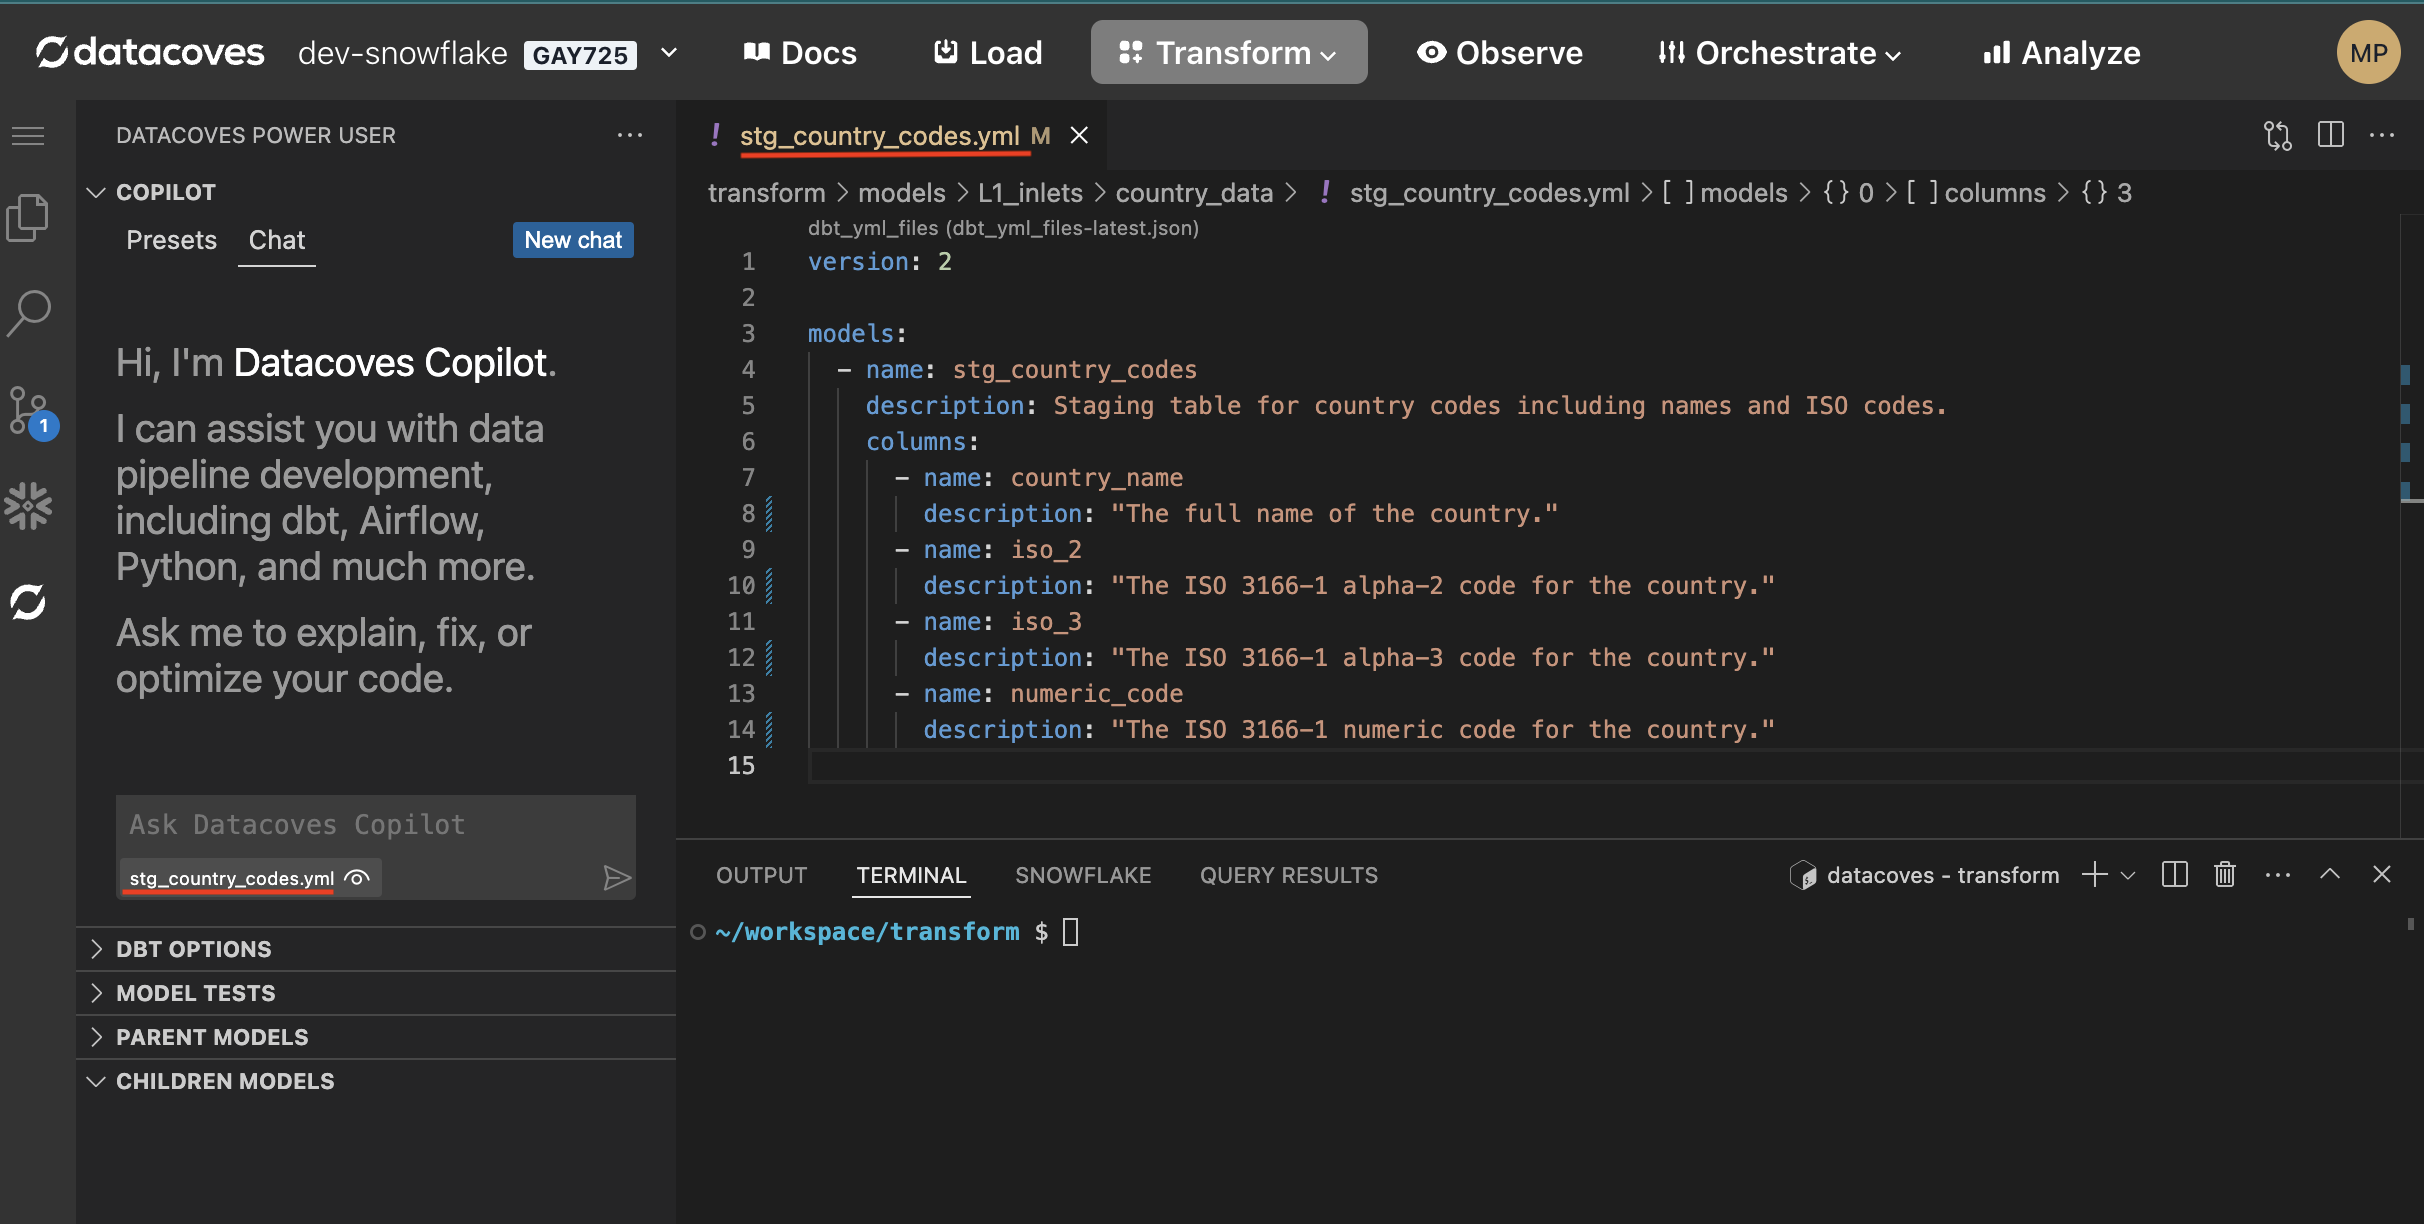Open the Docs menu item

tap(800, 52)
